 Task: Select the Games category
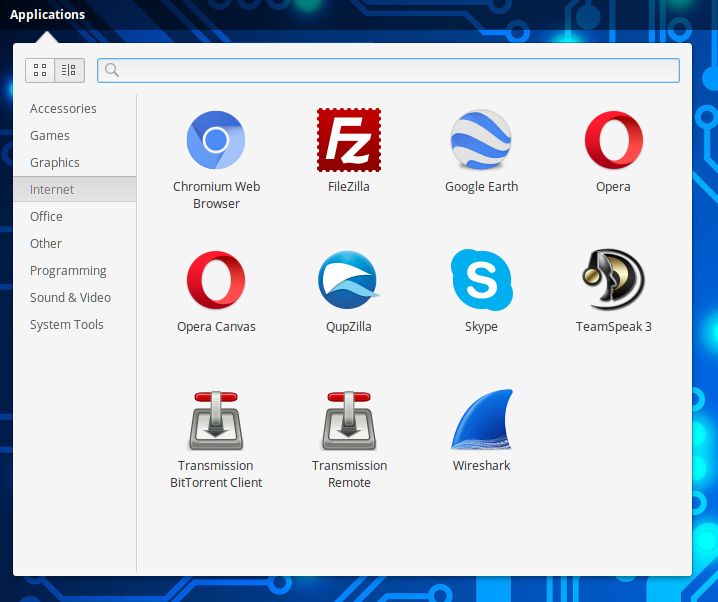click(75, 136)
